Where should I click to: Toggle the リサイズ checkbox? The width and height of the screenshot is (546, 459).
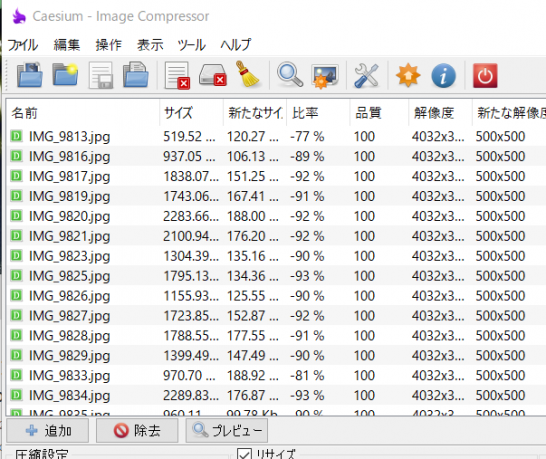point(244,453)
